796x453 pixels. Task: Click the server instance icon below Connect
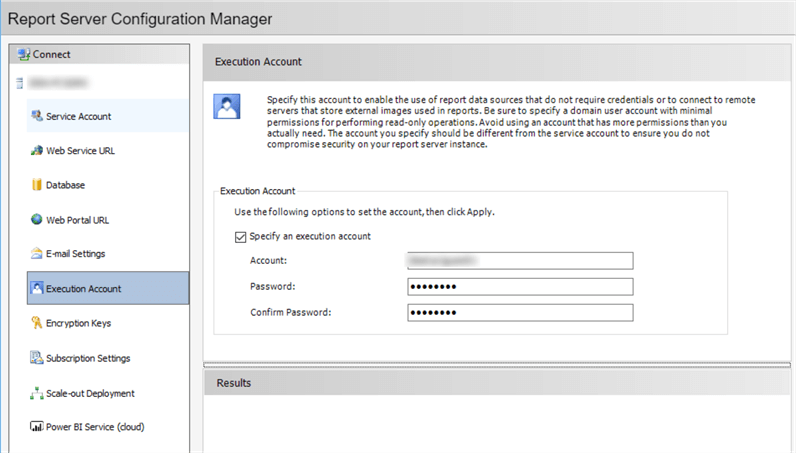20,83
